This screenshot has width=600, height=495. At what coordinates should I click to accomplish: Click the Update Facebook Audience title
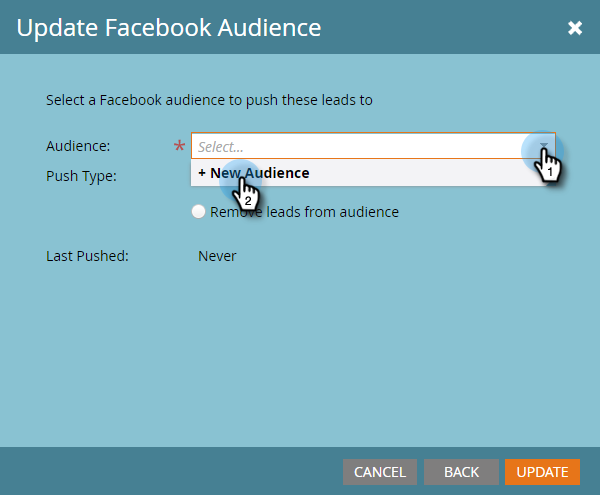point(169,28)
